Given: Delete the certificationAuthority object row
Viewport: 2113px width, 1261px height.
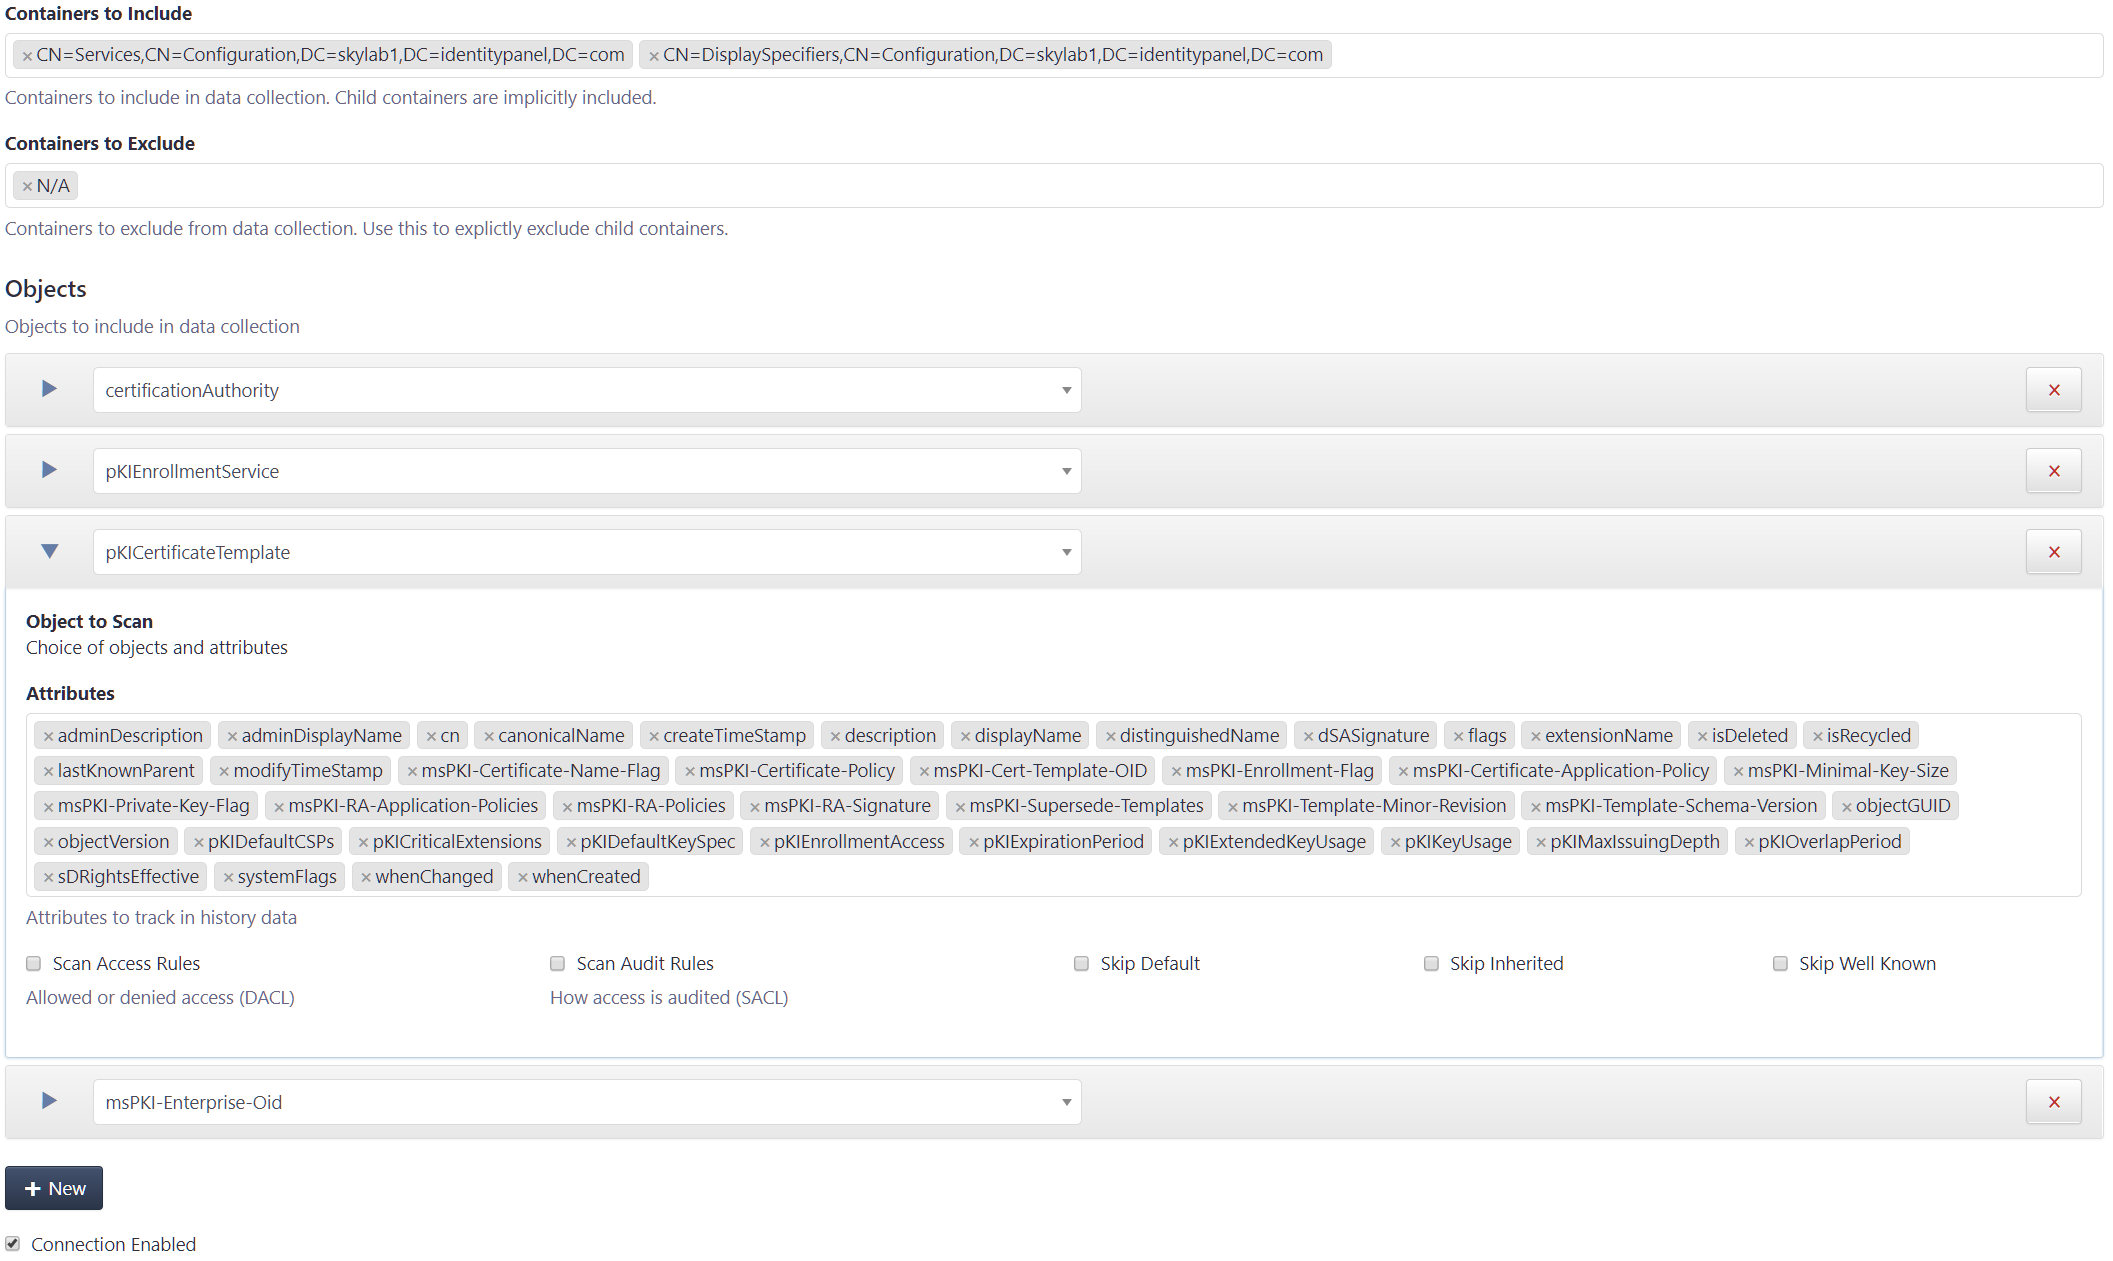Looking at the screenshot, I should coord(2054,390).
